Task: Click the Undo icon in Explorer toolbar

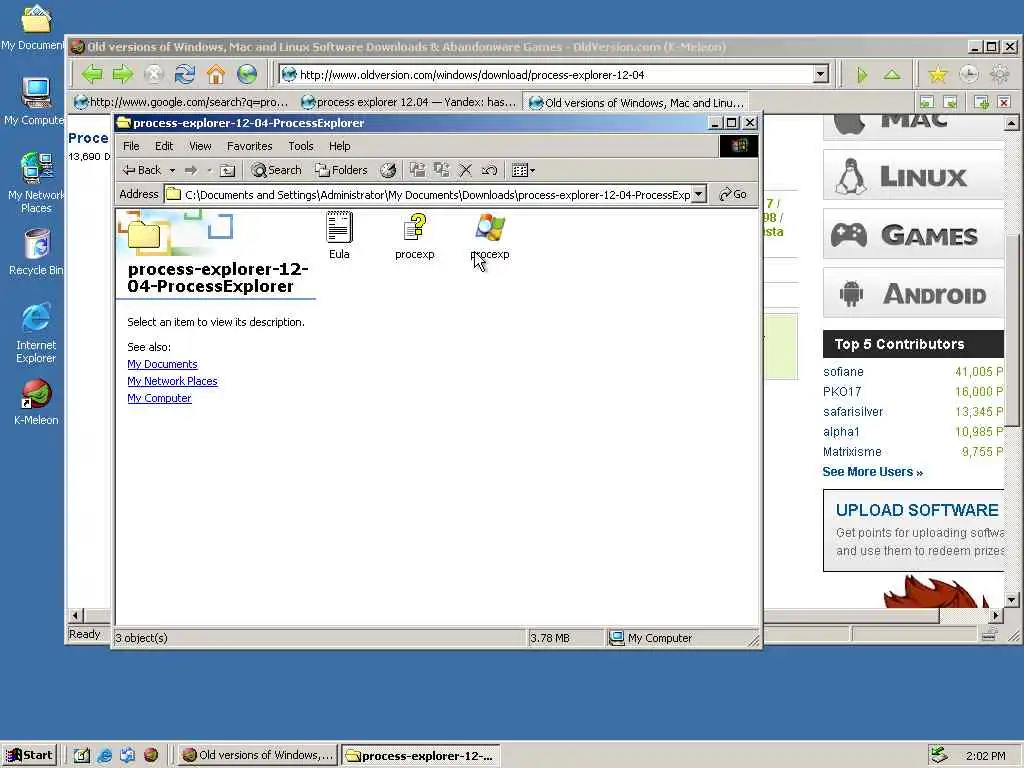Action: (x=489, y=170)
